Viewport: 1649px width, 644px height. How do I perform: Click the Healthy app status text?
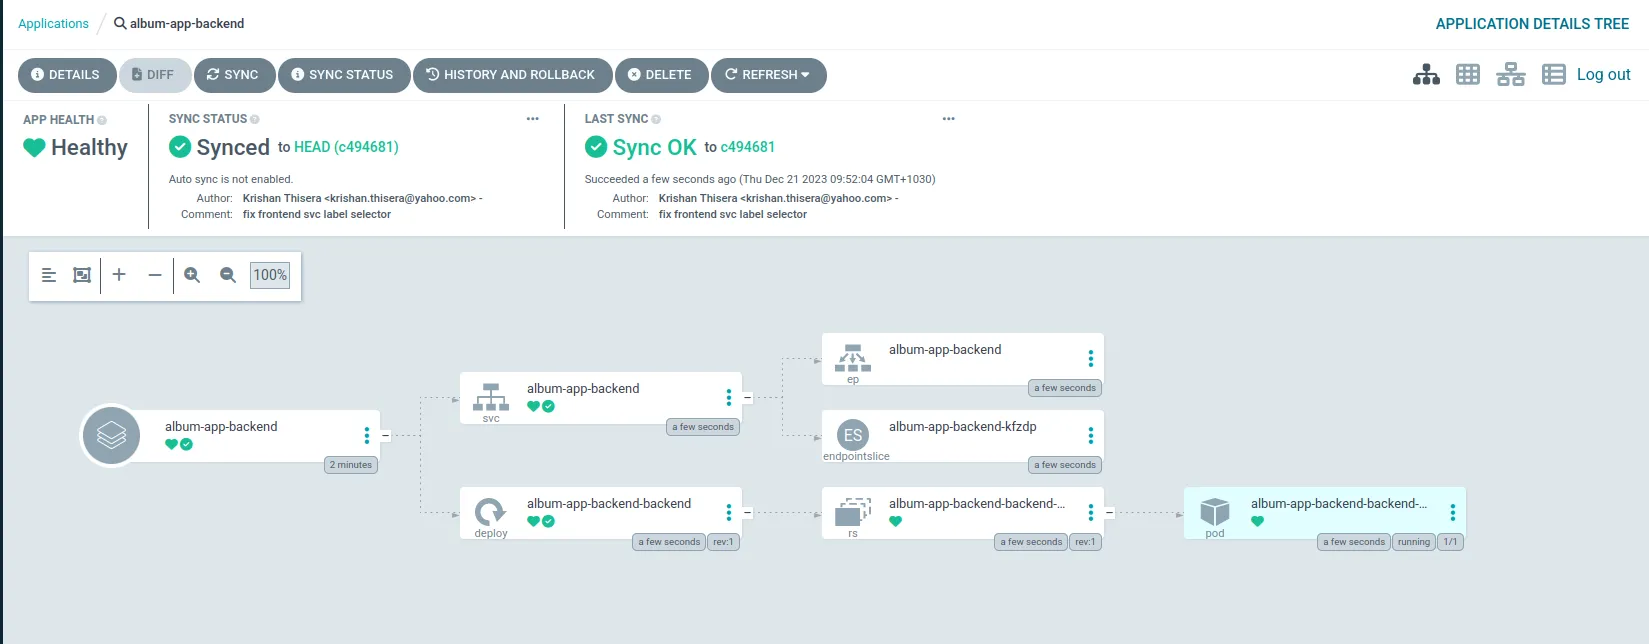[89, 147]
